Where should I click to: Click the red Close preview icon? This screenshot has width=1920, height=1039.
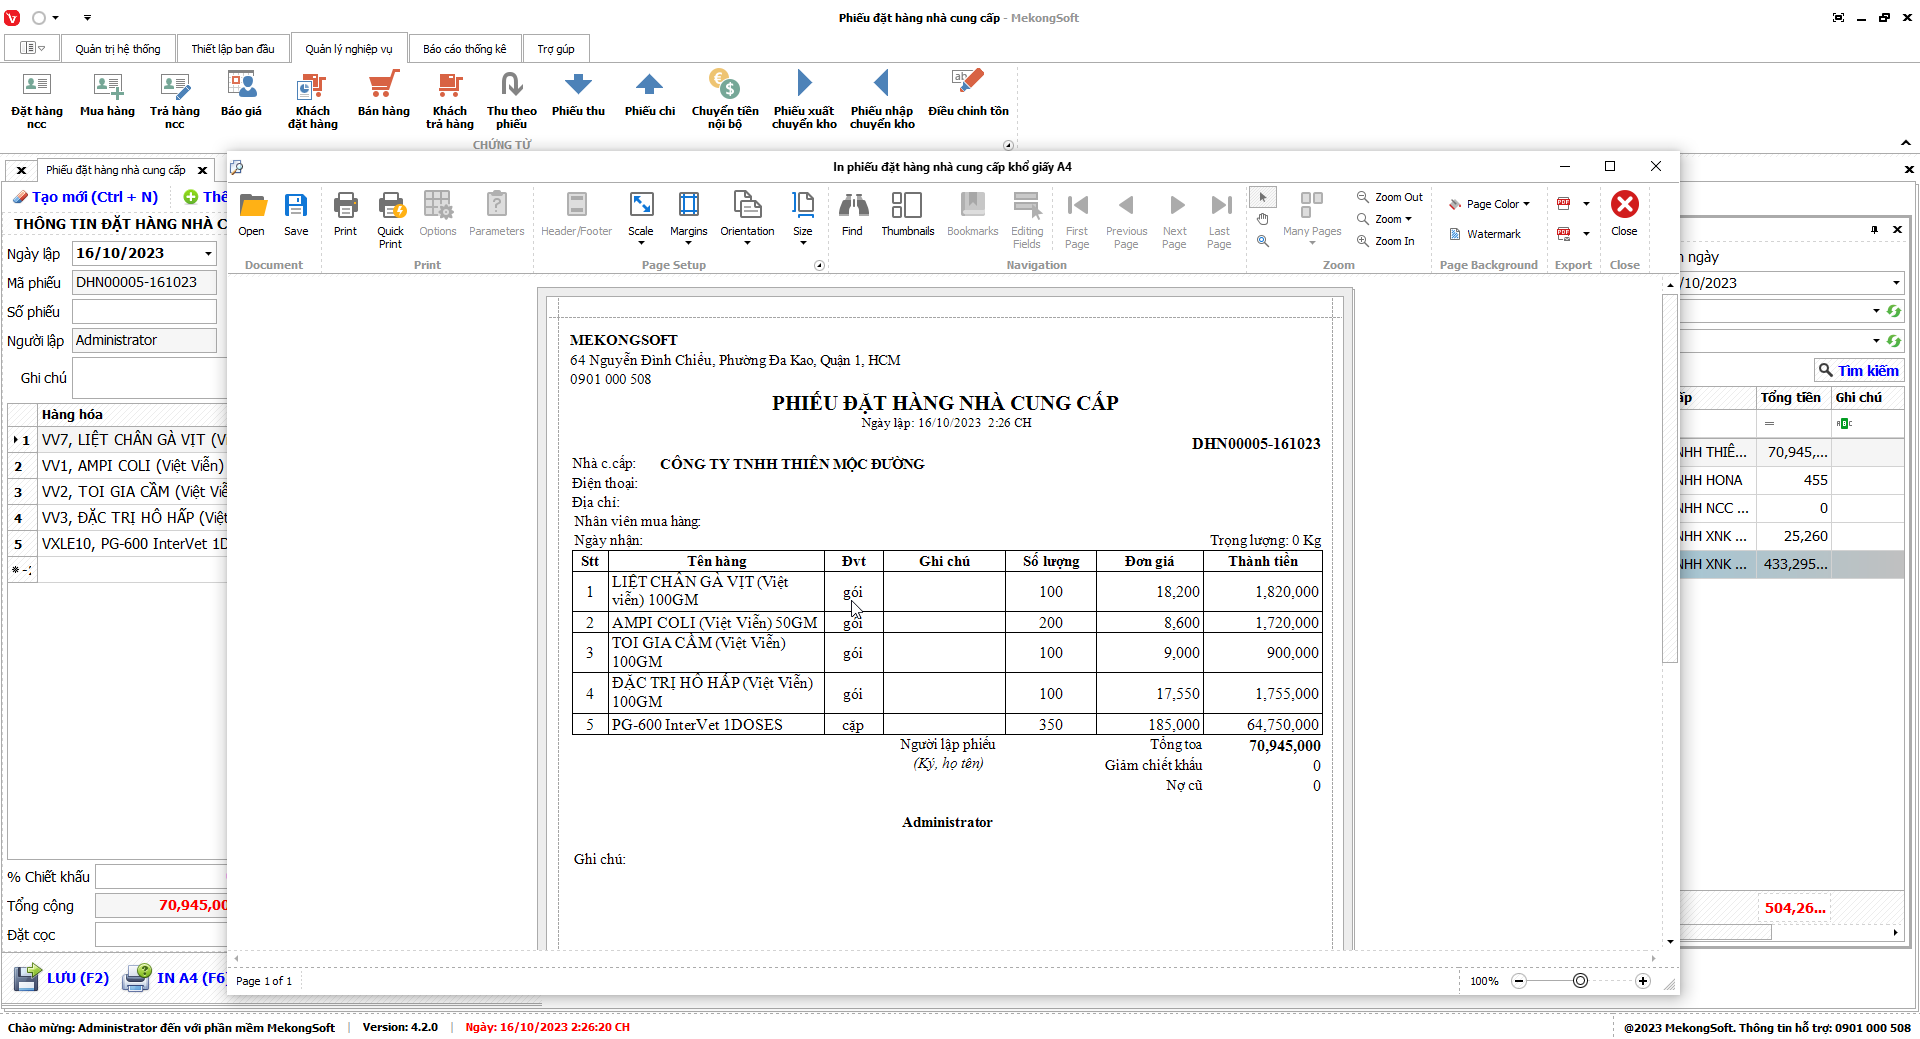[x=1624, y=206]
